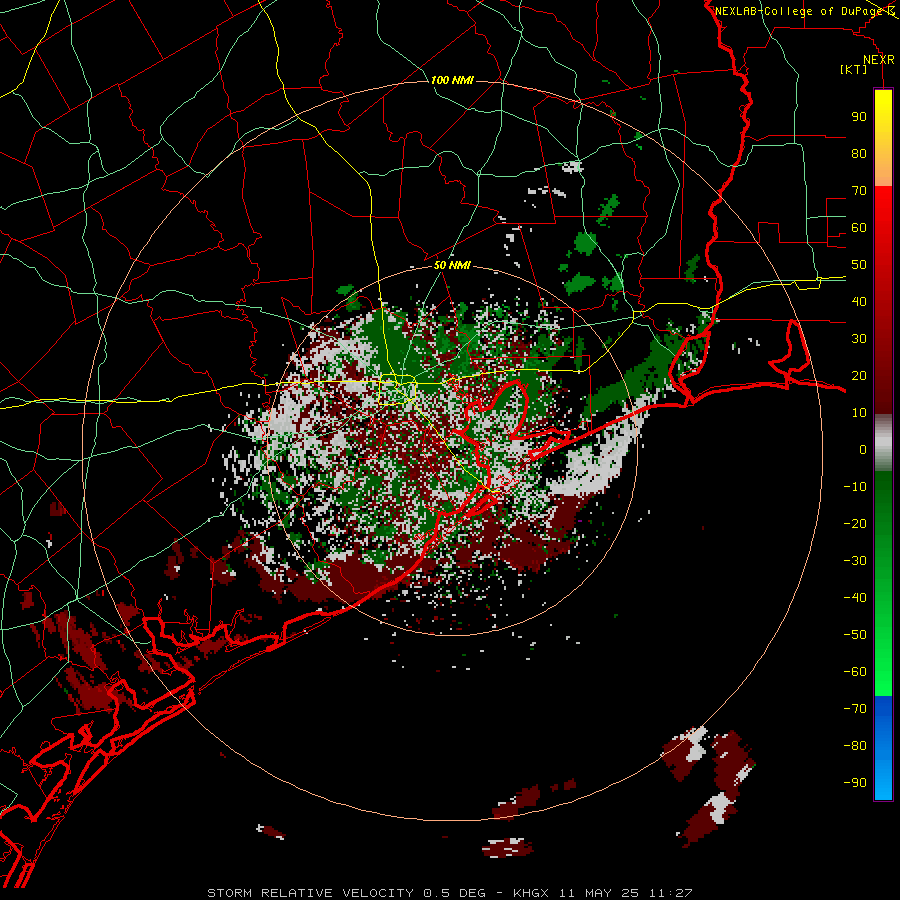
Task: Click the "0.5 DEG" elevation angle text
Action: point(455,893)
